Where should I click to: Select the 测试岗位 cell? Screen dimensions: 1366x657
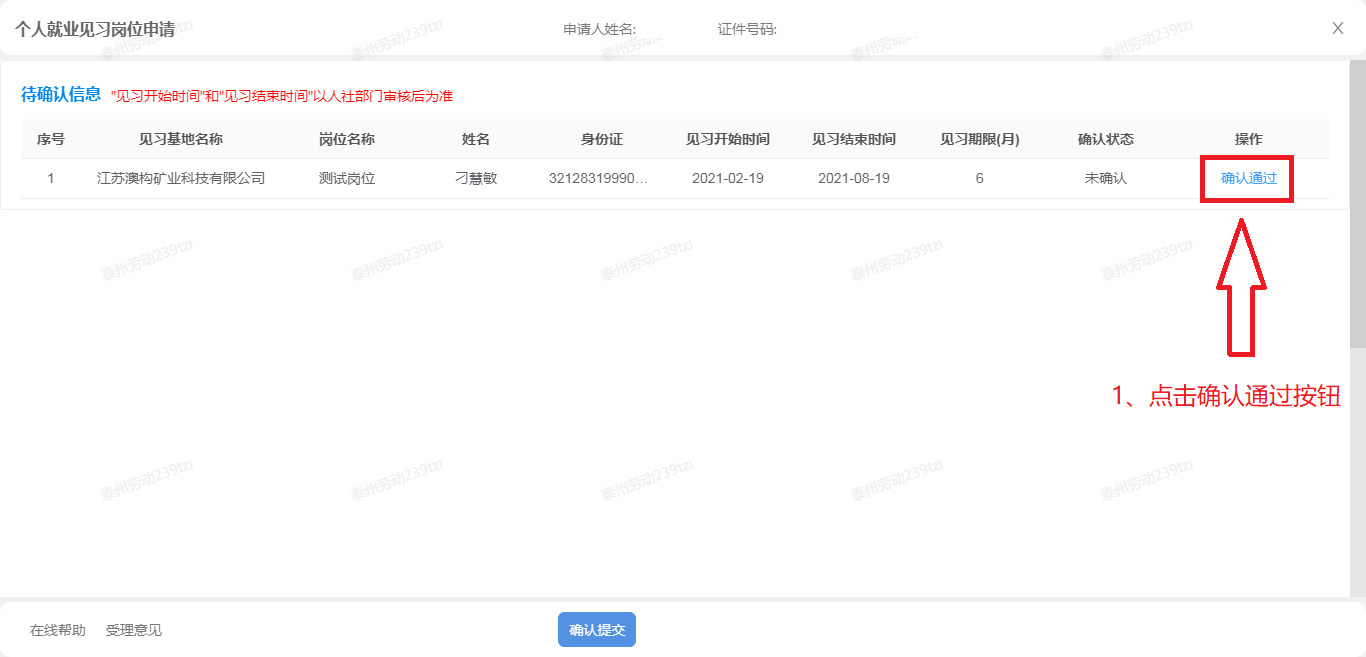coord(347,178)
